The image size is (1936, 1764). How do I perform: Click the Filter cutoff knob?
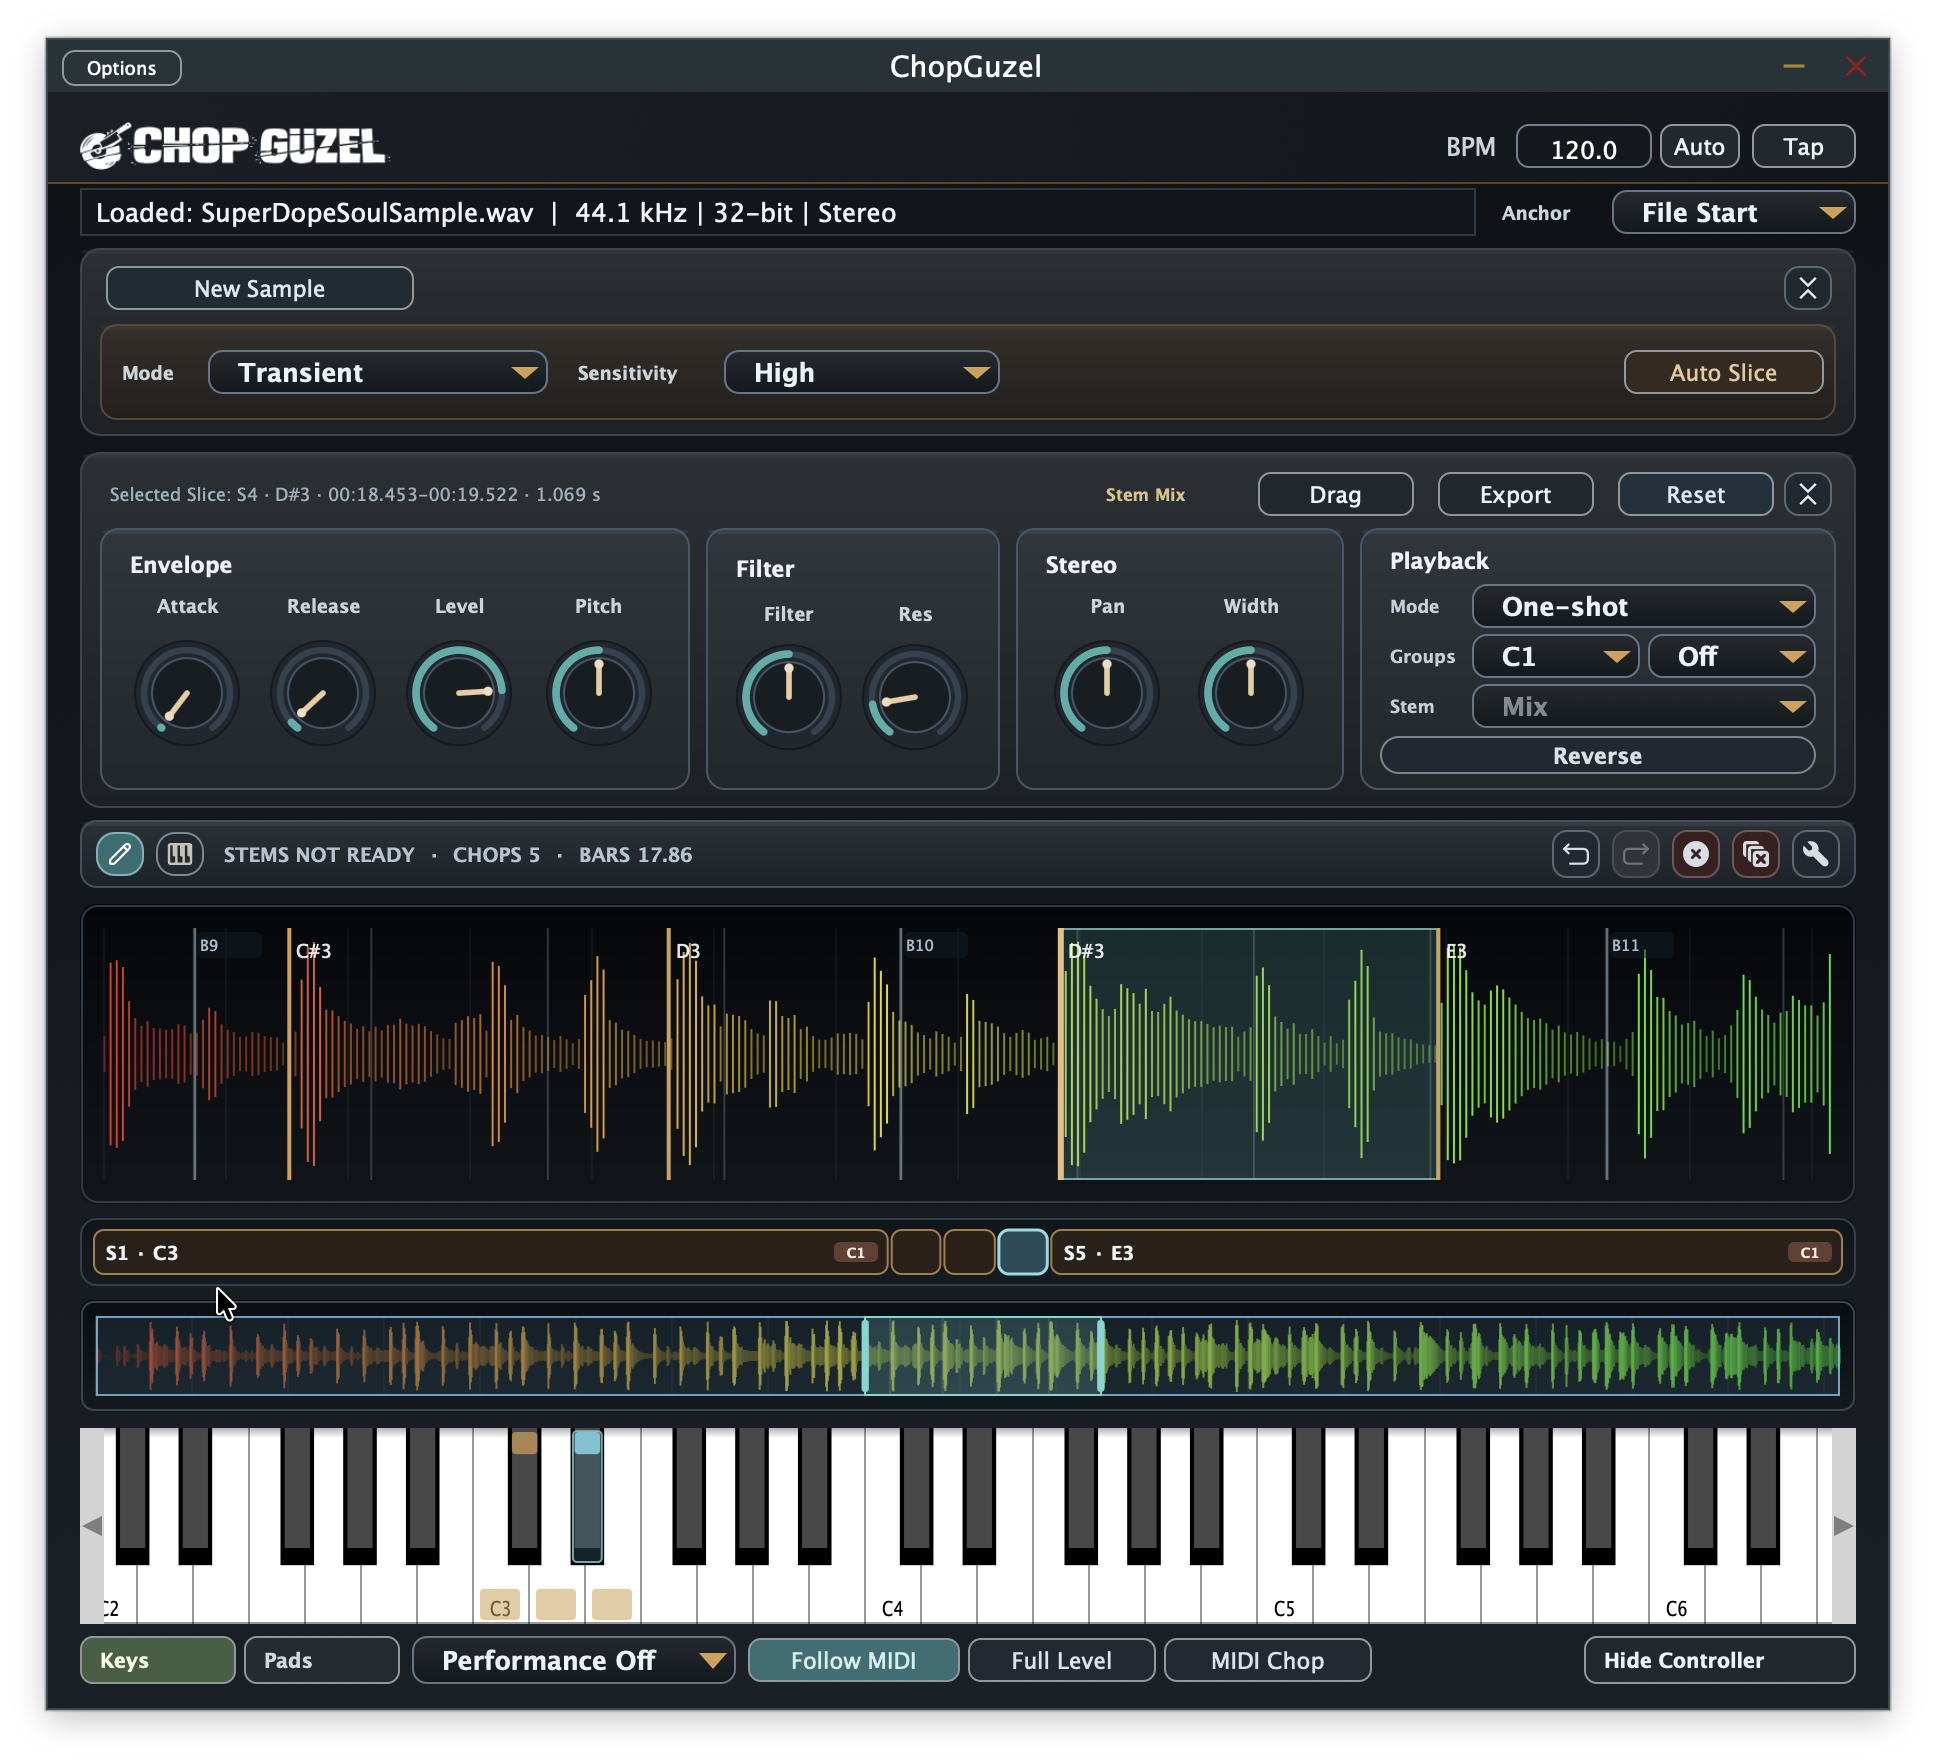point(789,697)
